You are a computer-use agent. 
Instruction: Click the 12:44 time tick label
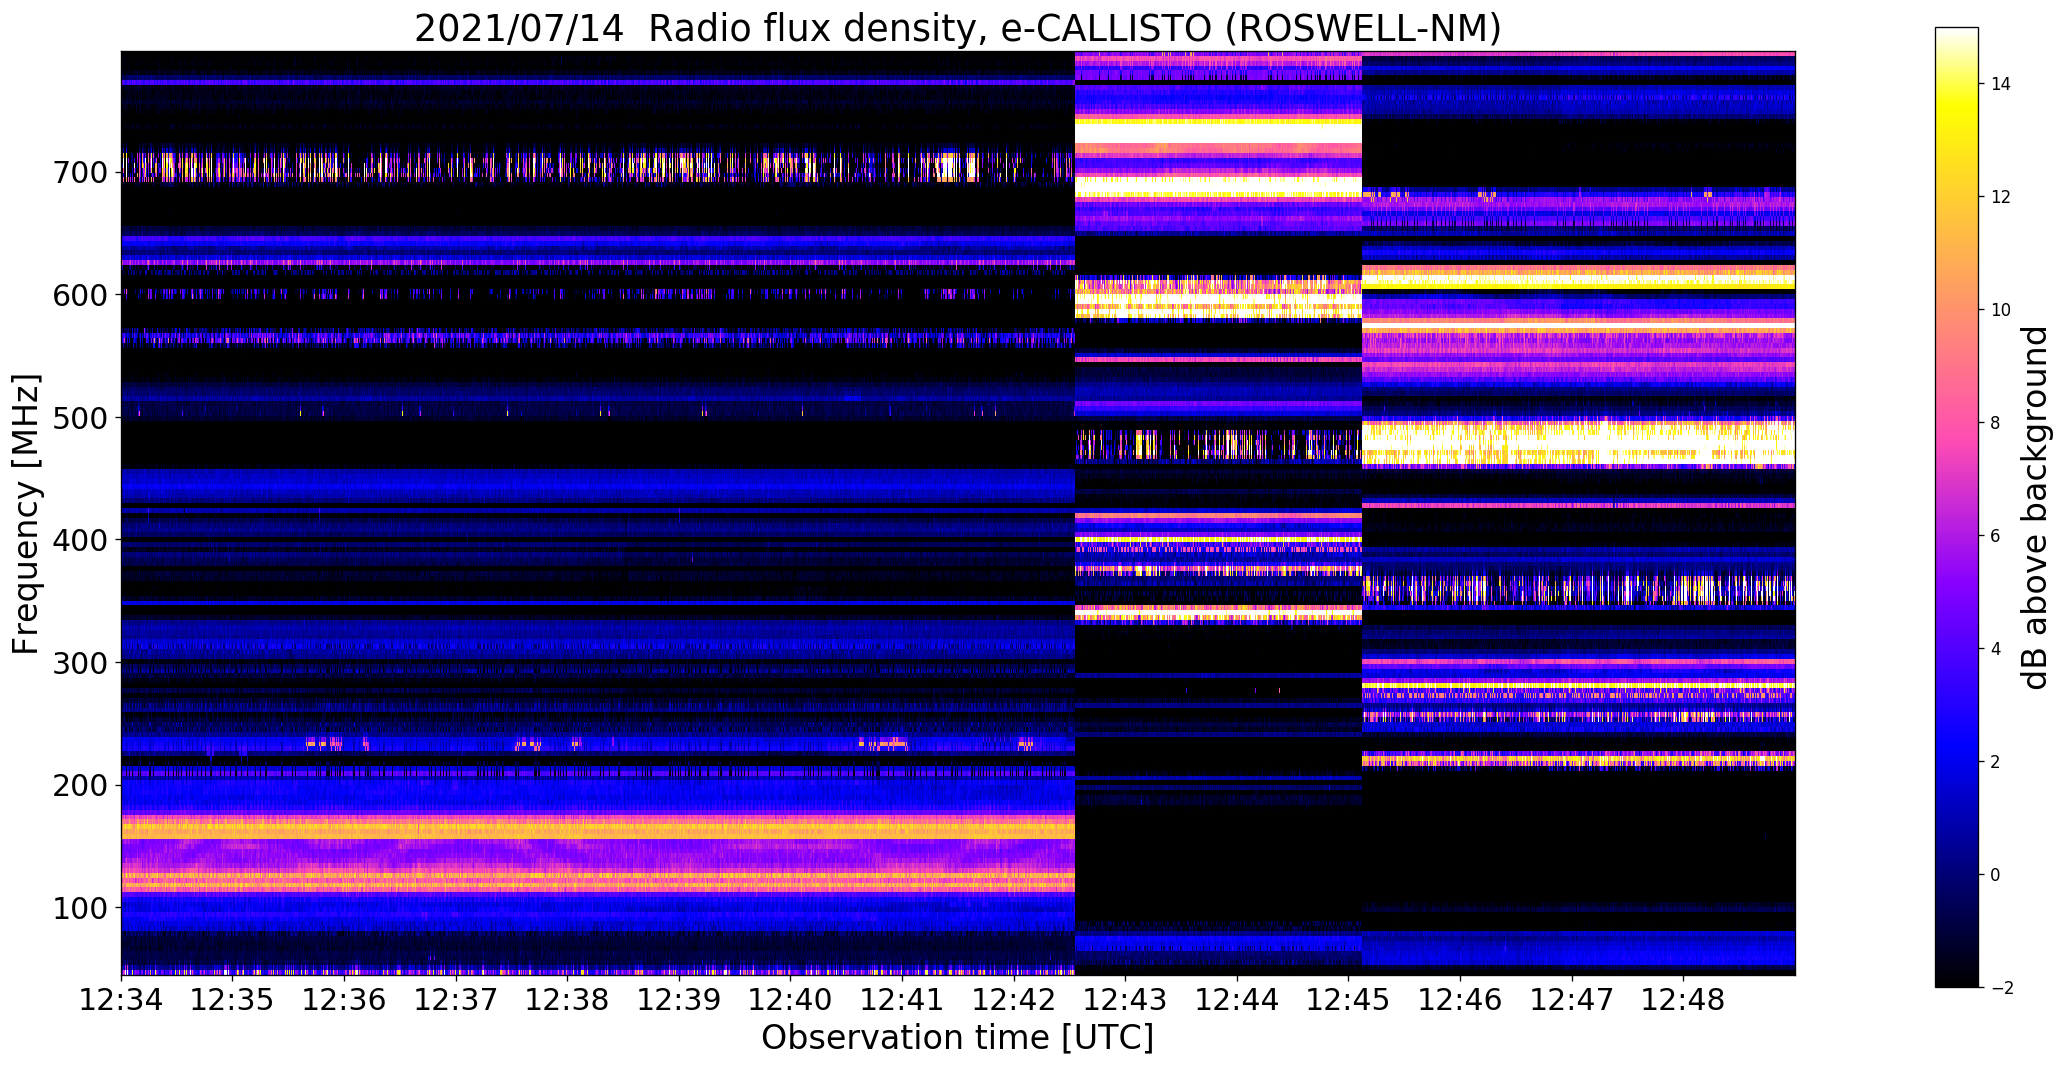click(1238, 1000)
